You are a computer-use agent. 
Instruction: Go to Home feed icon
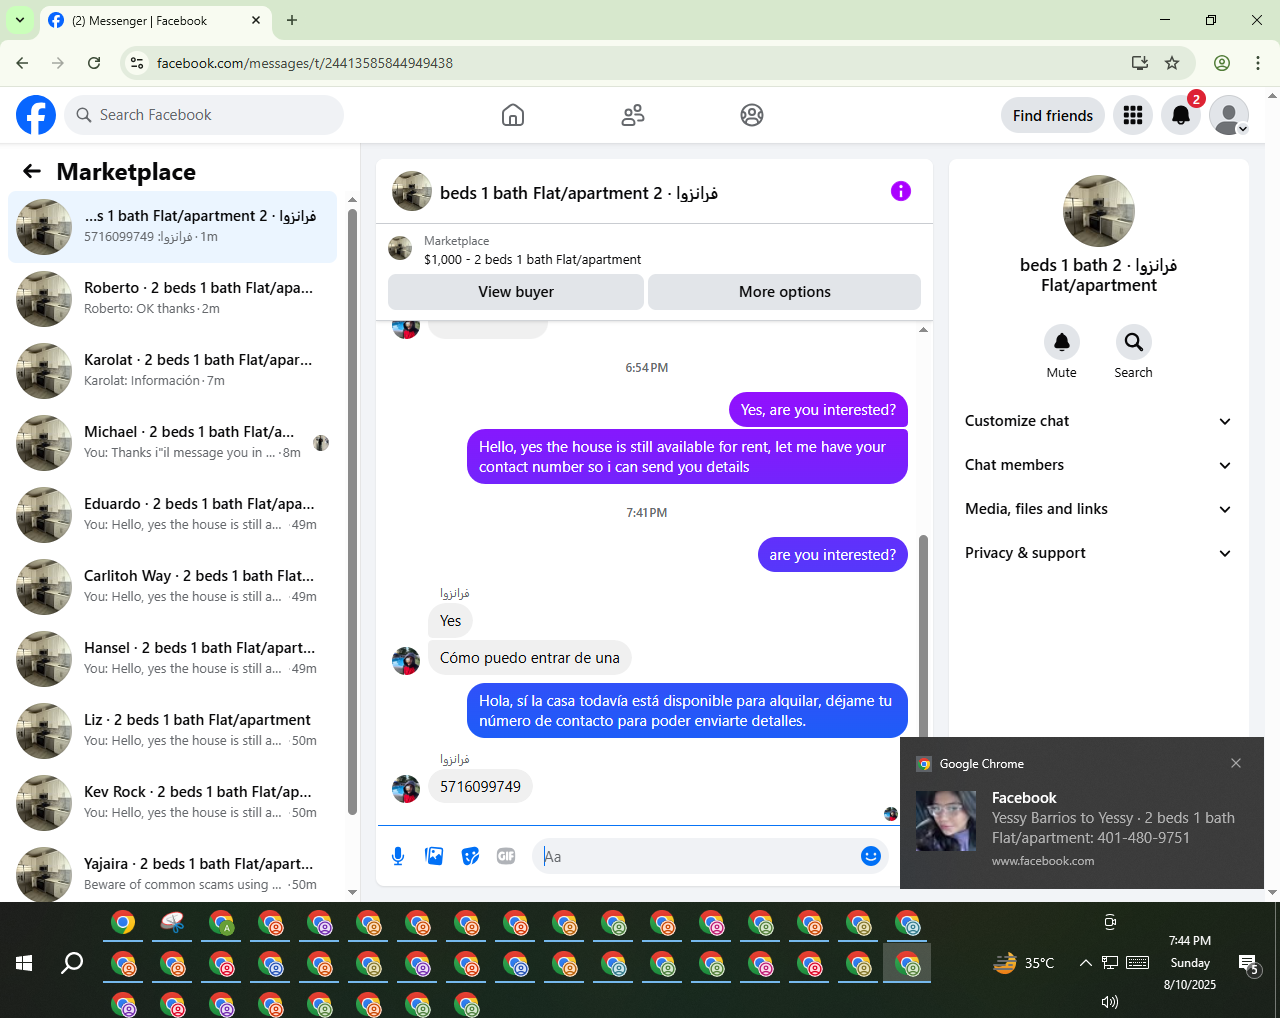(513, 115)
